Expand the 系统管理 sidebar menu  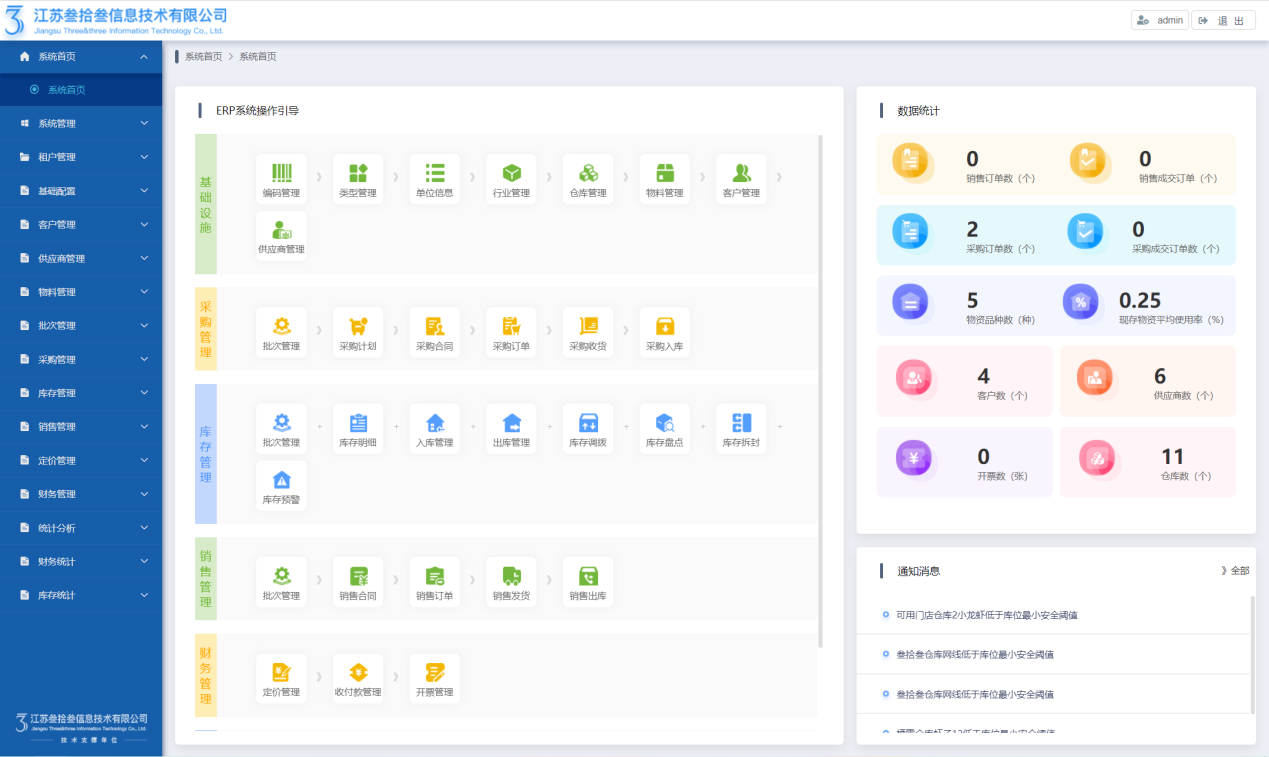click(81, 123)
